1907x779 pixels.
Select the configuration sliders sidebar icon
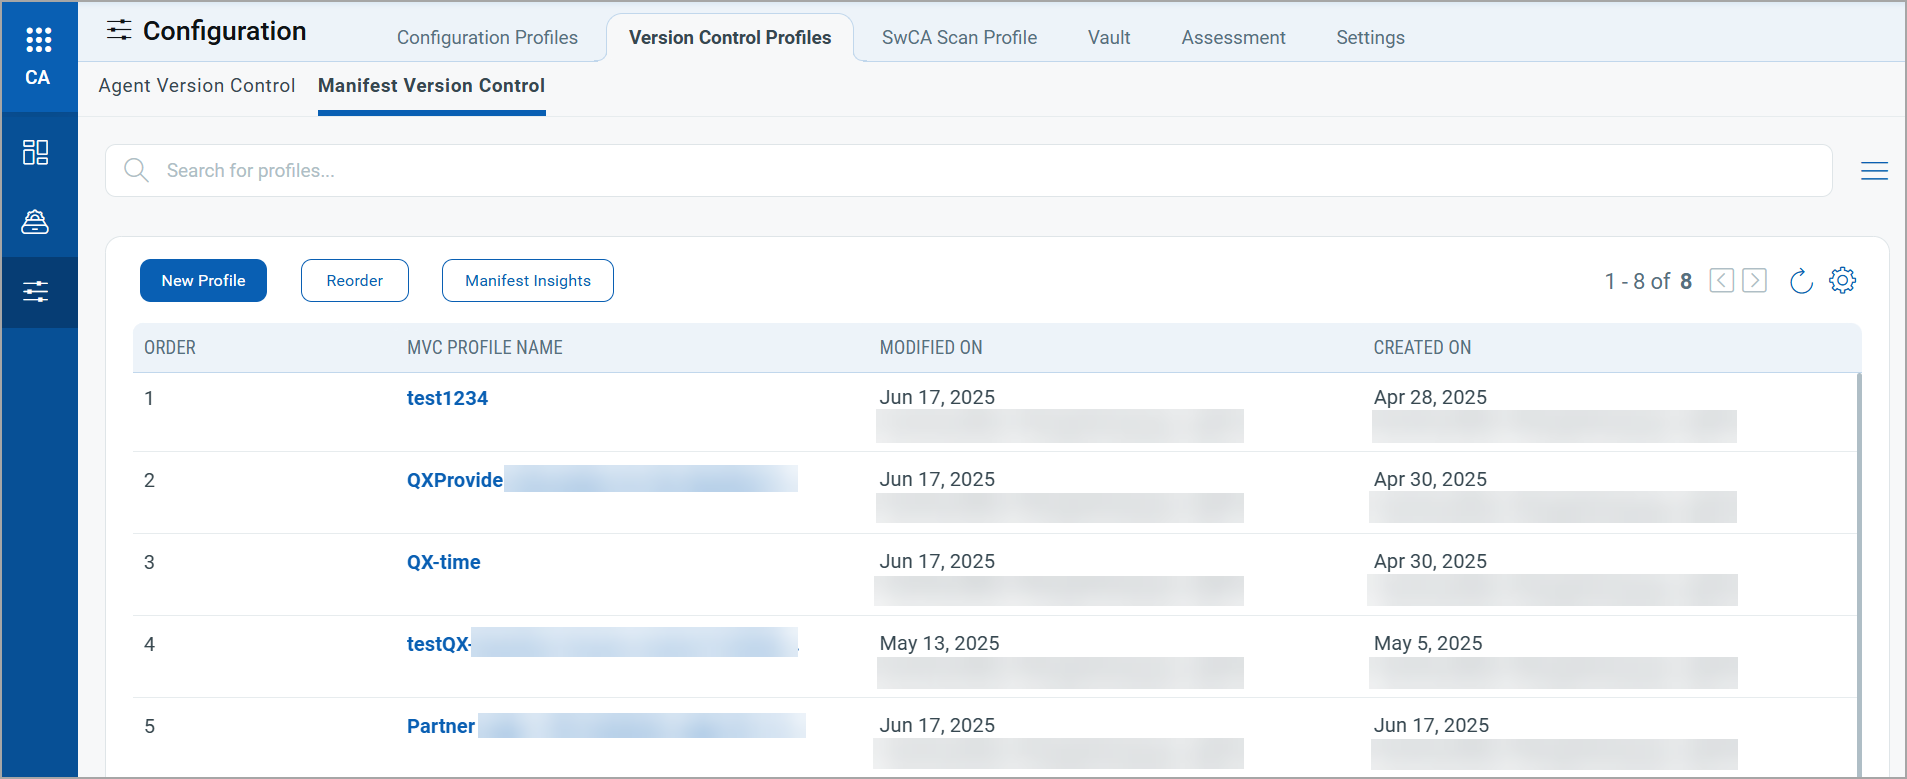[36, 292]
